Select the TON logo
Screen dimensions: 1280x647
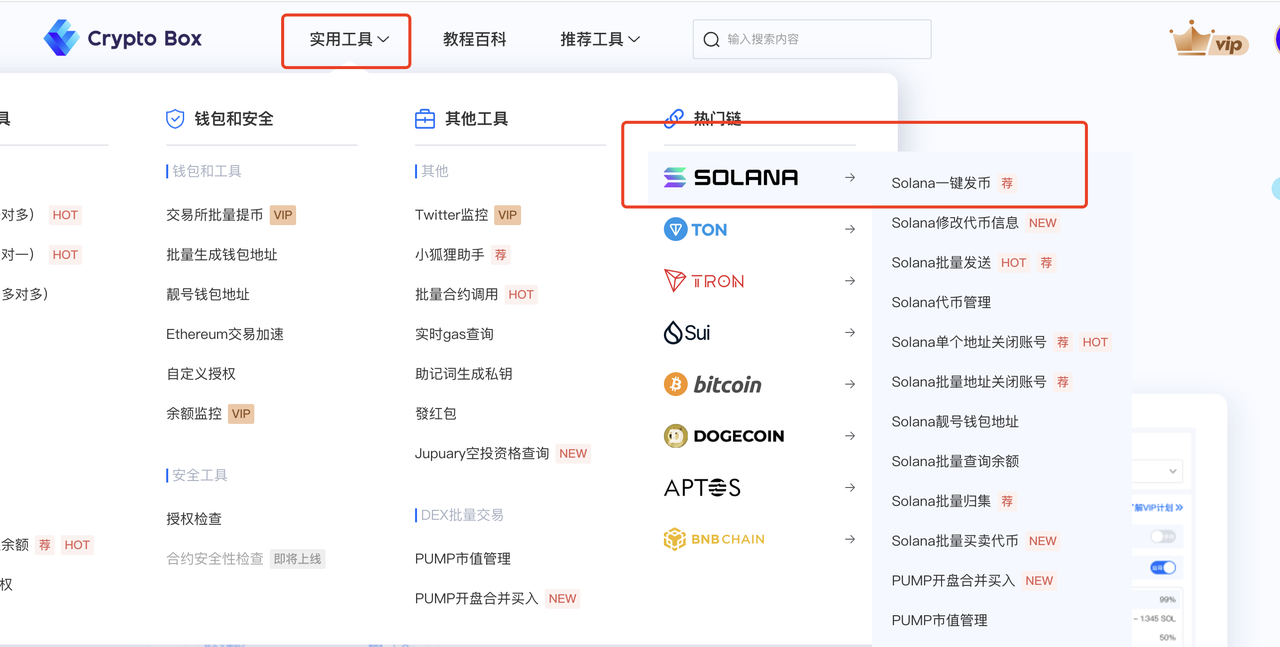(696, 229)
